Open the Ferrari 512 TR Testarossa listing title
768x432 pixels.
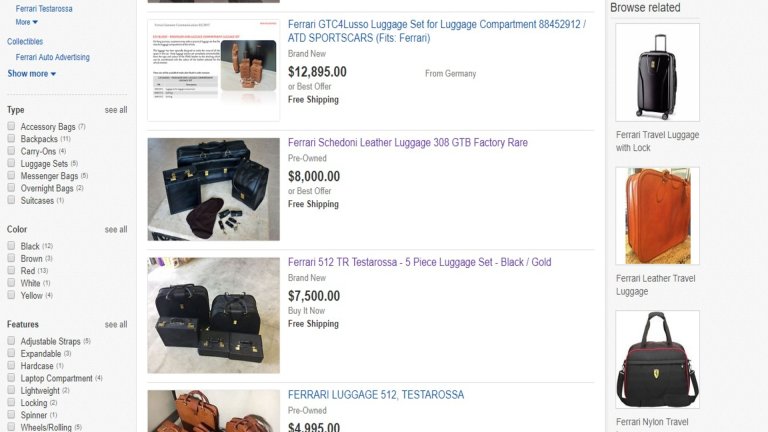(419, 262)
